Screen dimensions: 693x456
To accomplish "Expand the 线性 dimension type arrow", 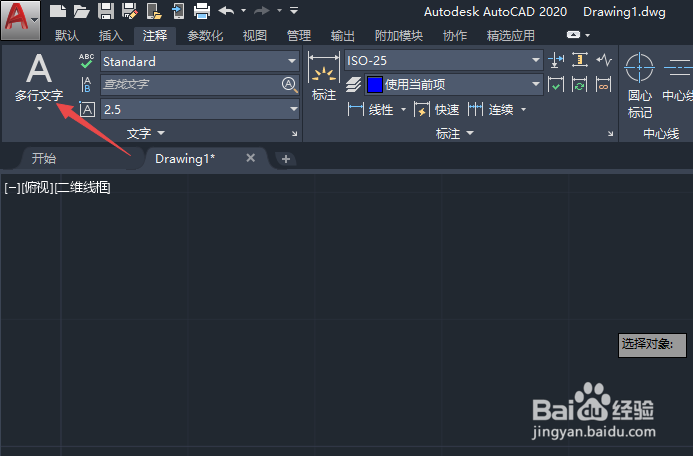I will coord(403,109).
